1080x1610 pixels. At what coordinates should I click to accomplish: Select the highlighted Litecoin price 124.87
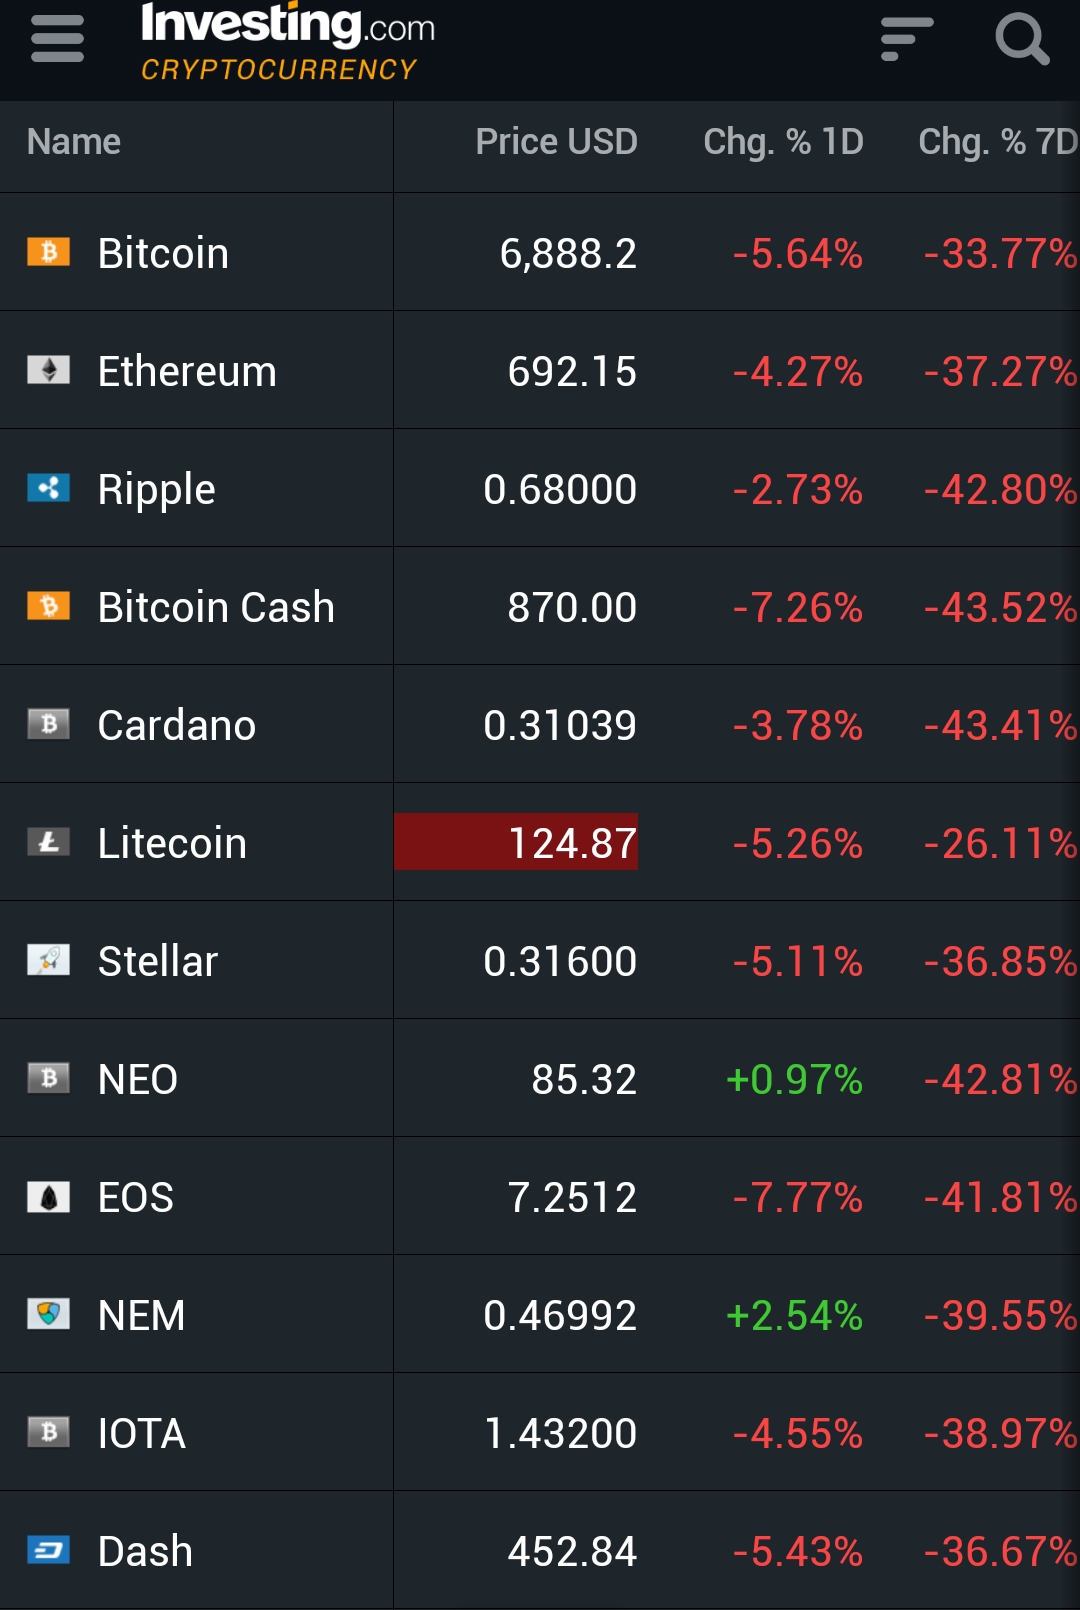(571, 843)
